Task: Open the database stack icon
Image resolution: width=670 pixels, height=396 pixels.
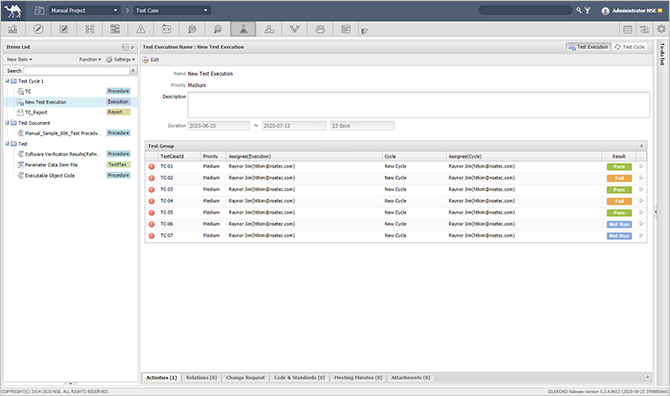Action: pos(627,29)
